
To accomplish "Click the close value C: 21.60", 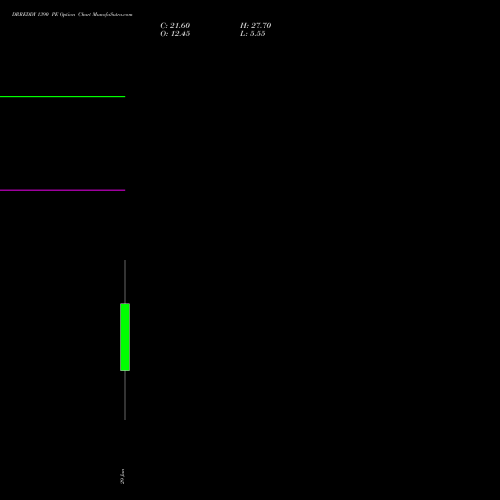I will (175, 26).
